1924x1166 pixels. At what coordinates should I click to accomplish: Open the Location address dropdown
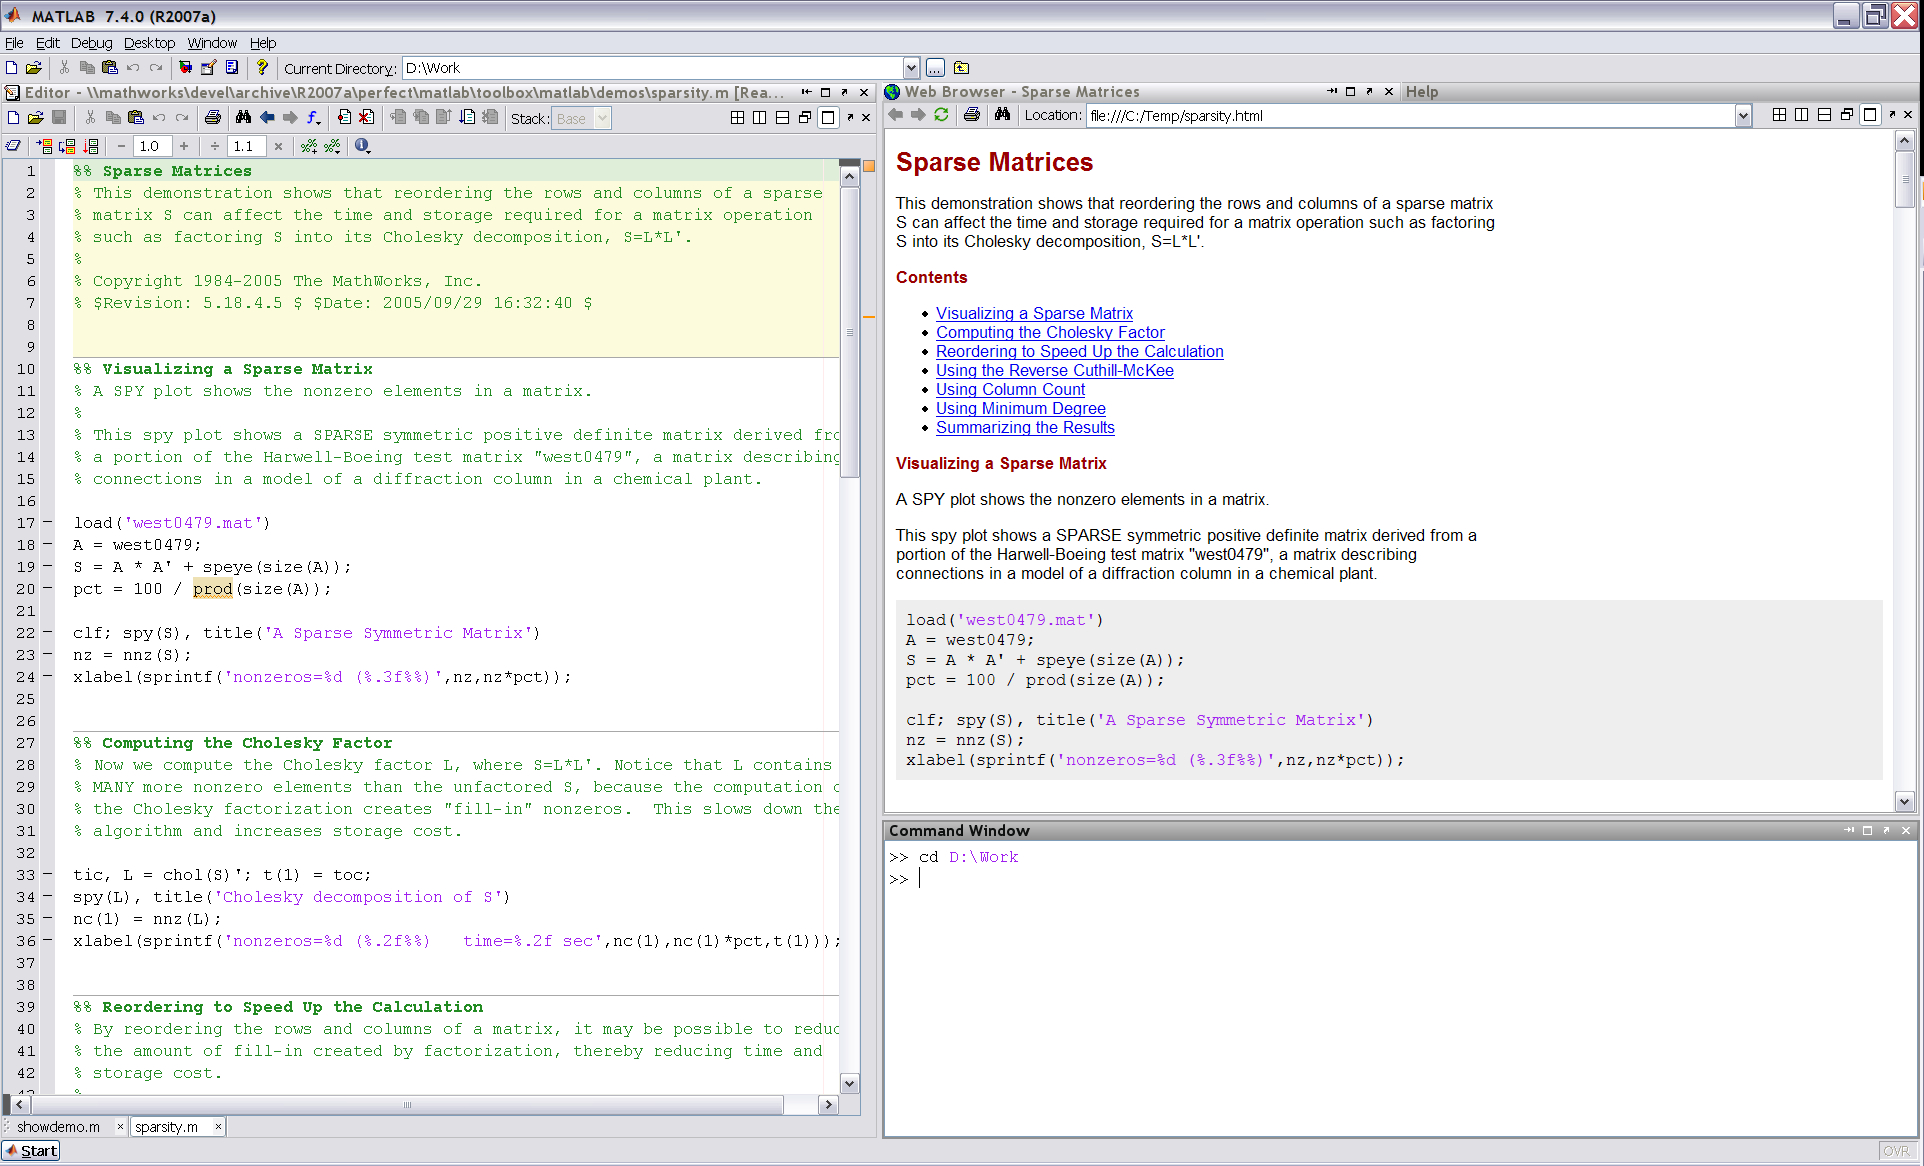[1743, 116]
